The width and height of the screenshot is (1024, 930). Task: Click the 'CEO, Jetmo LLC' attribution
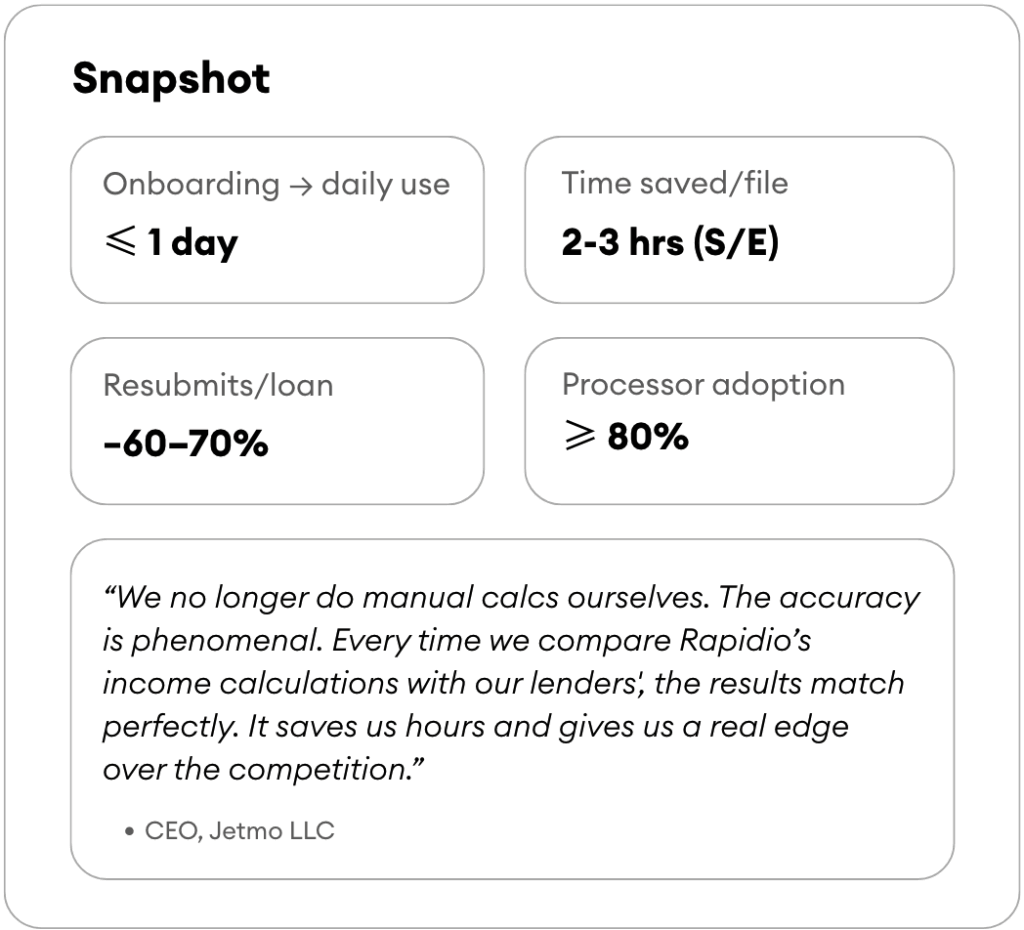coord(240,831)
